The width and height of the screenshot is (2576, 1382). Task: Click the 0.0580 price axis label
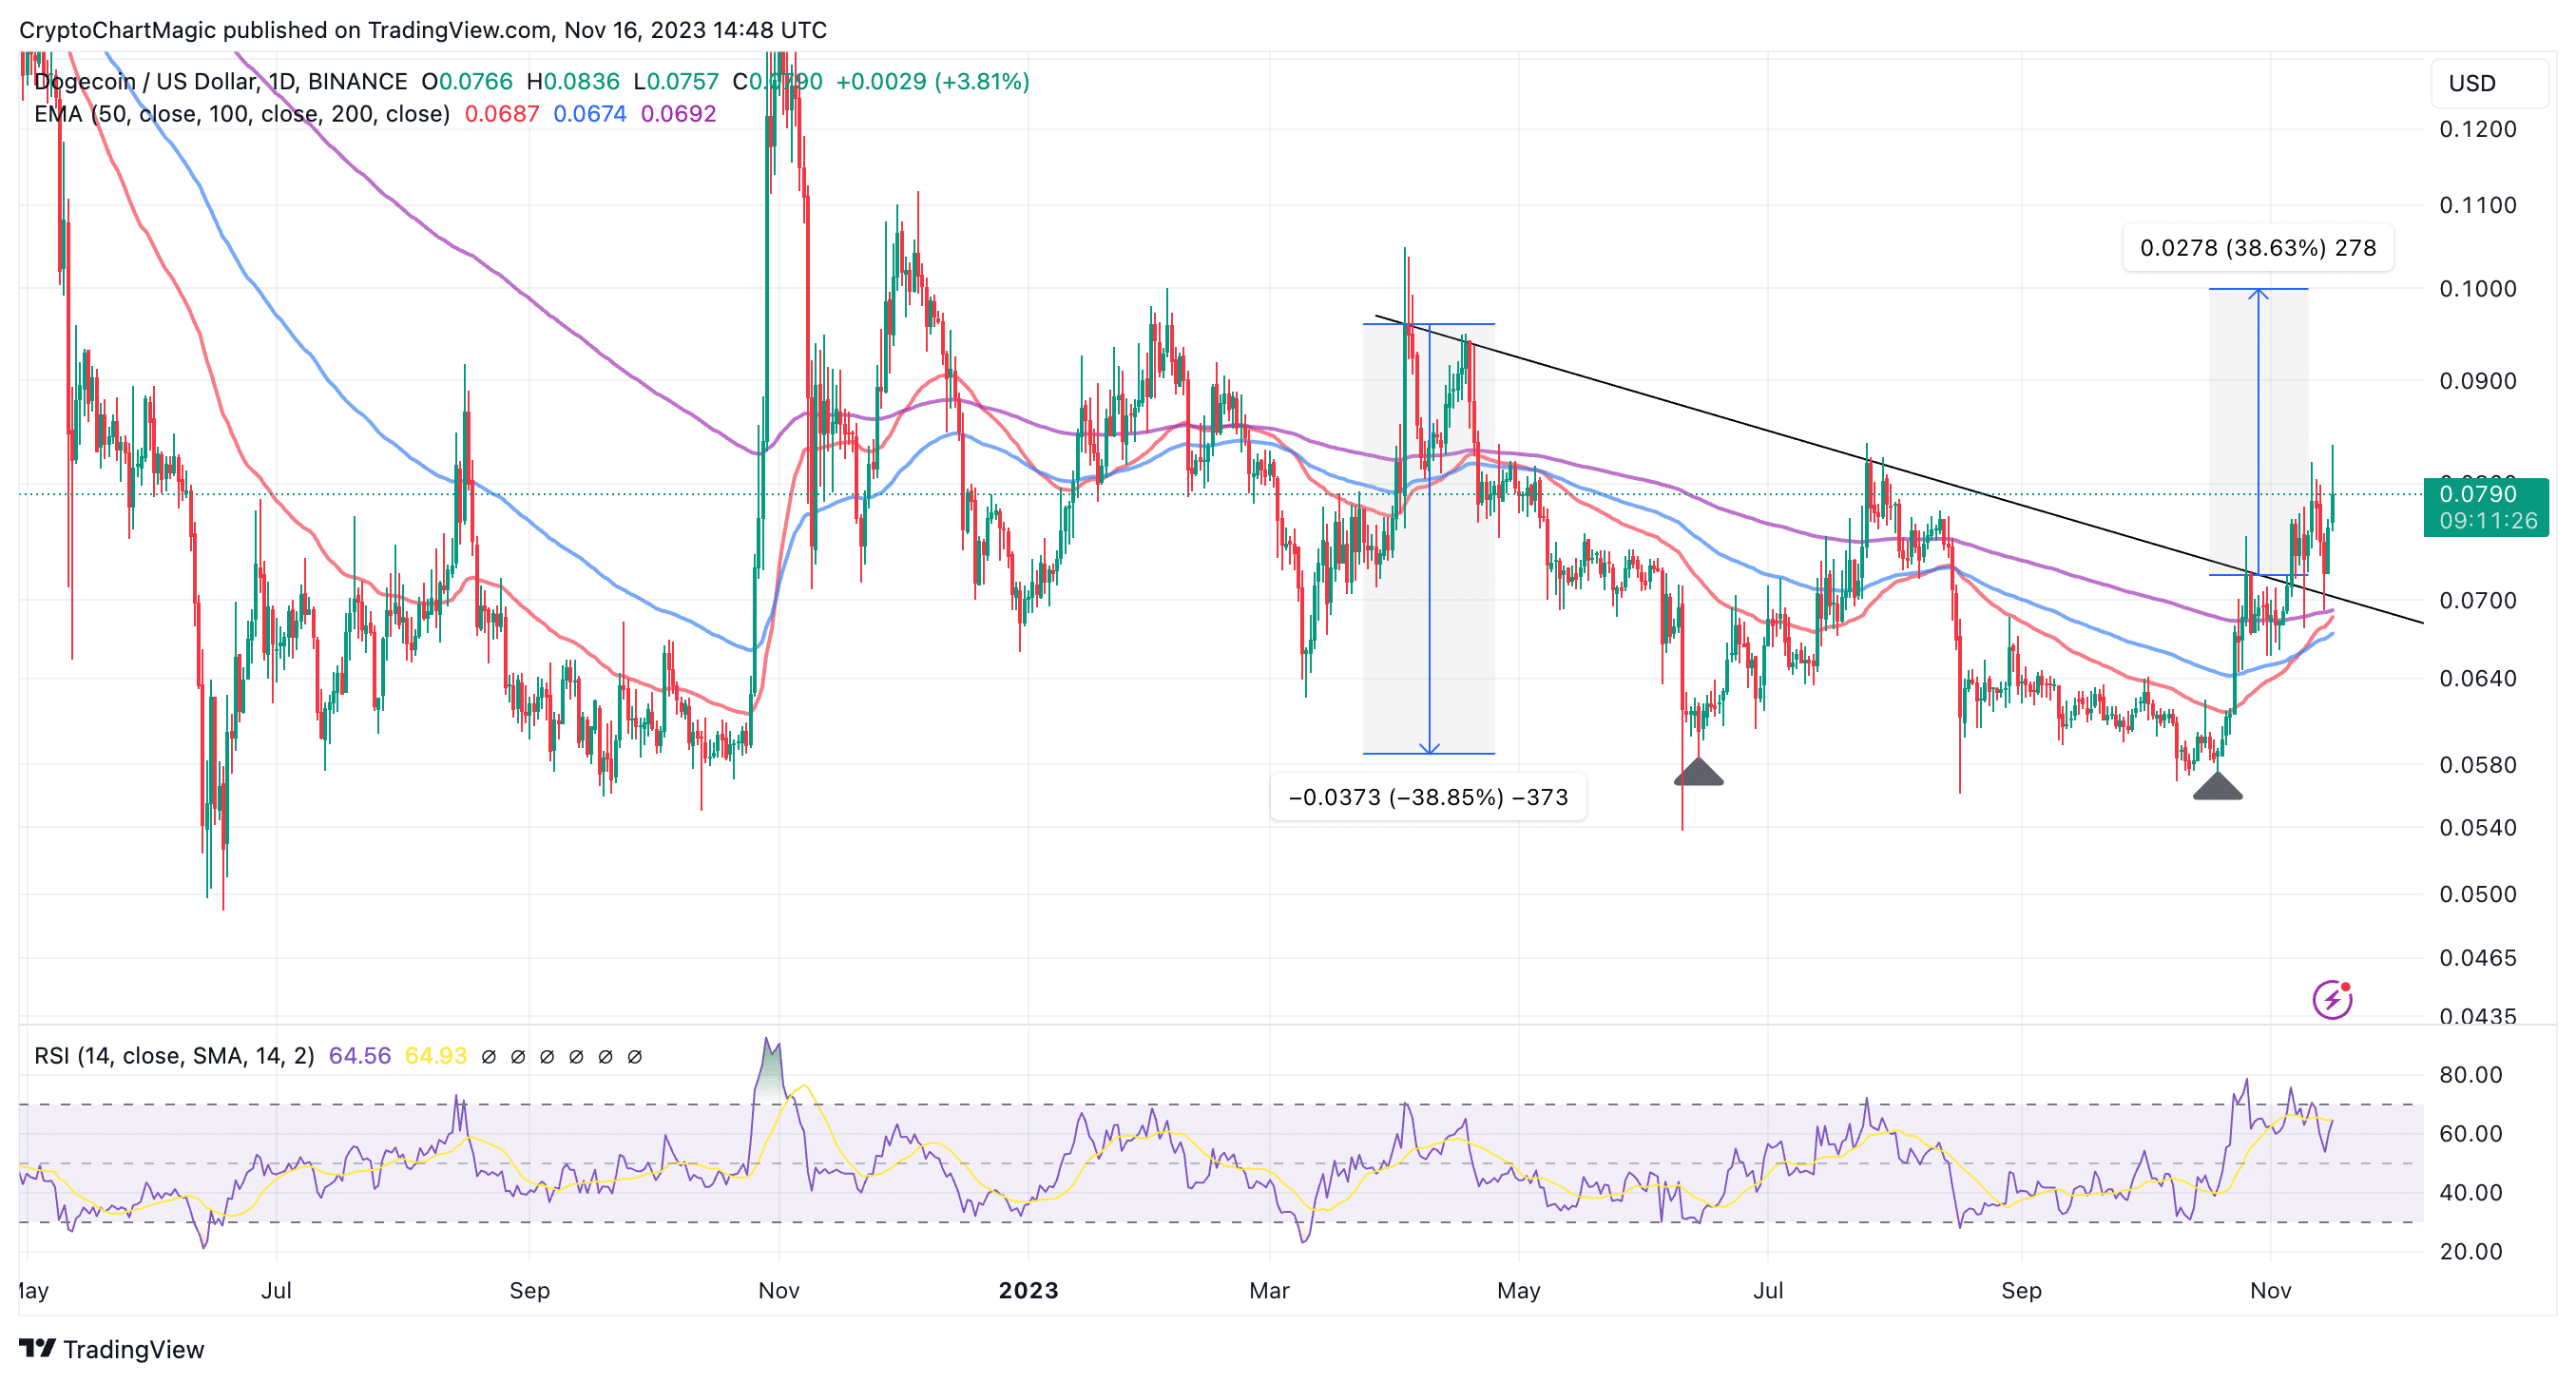coord(2478,765)
